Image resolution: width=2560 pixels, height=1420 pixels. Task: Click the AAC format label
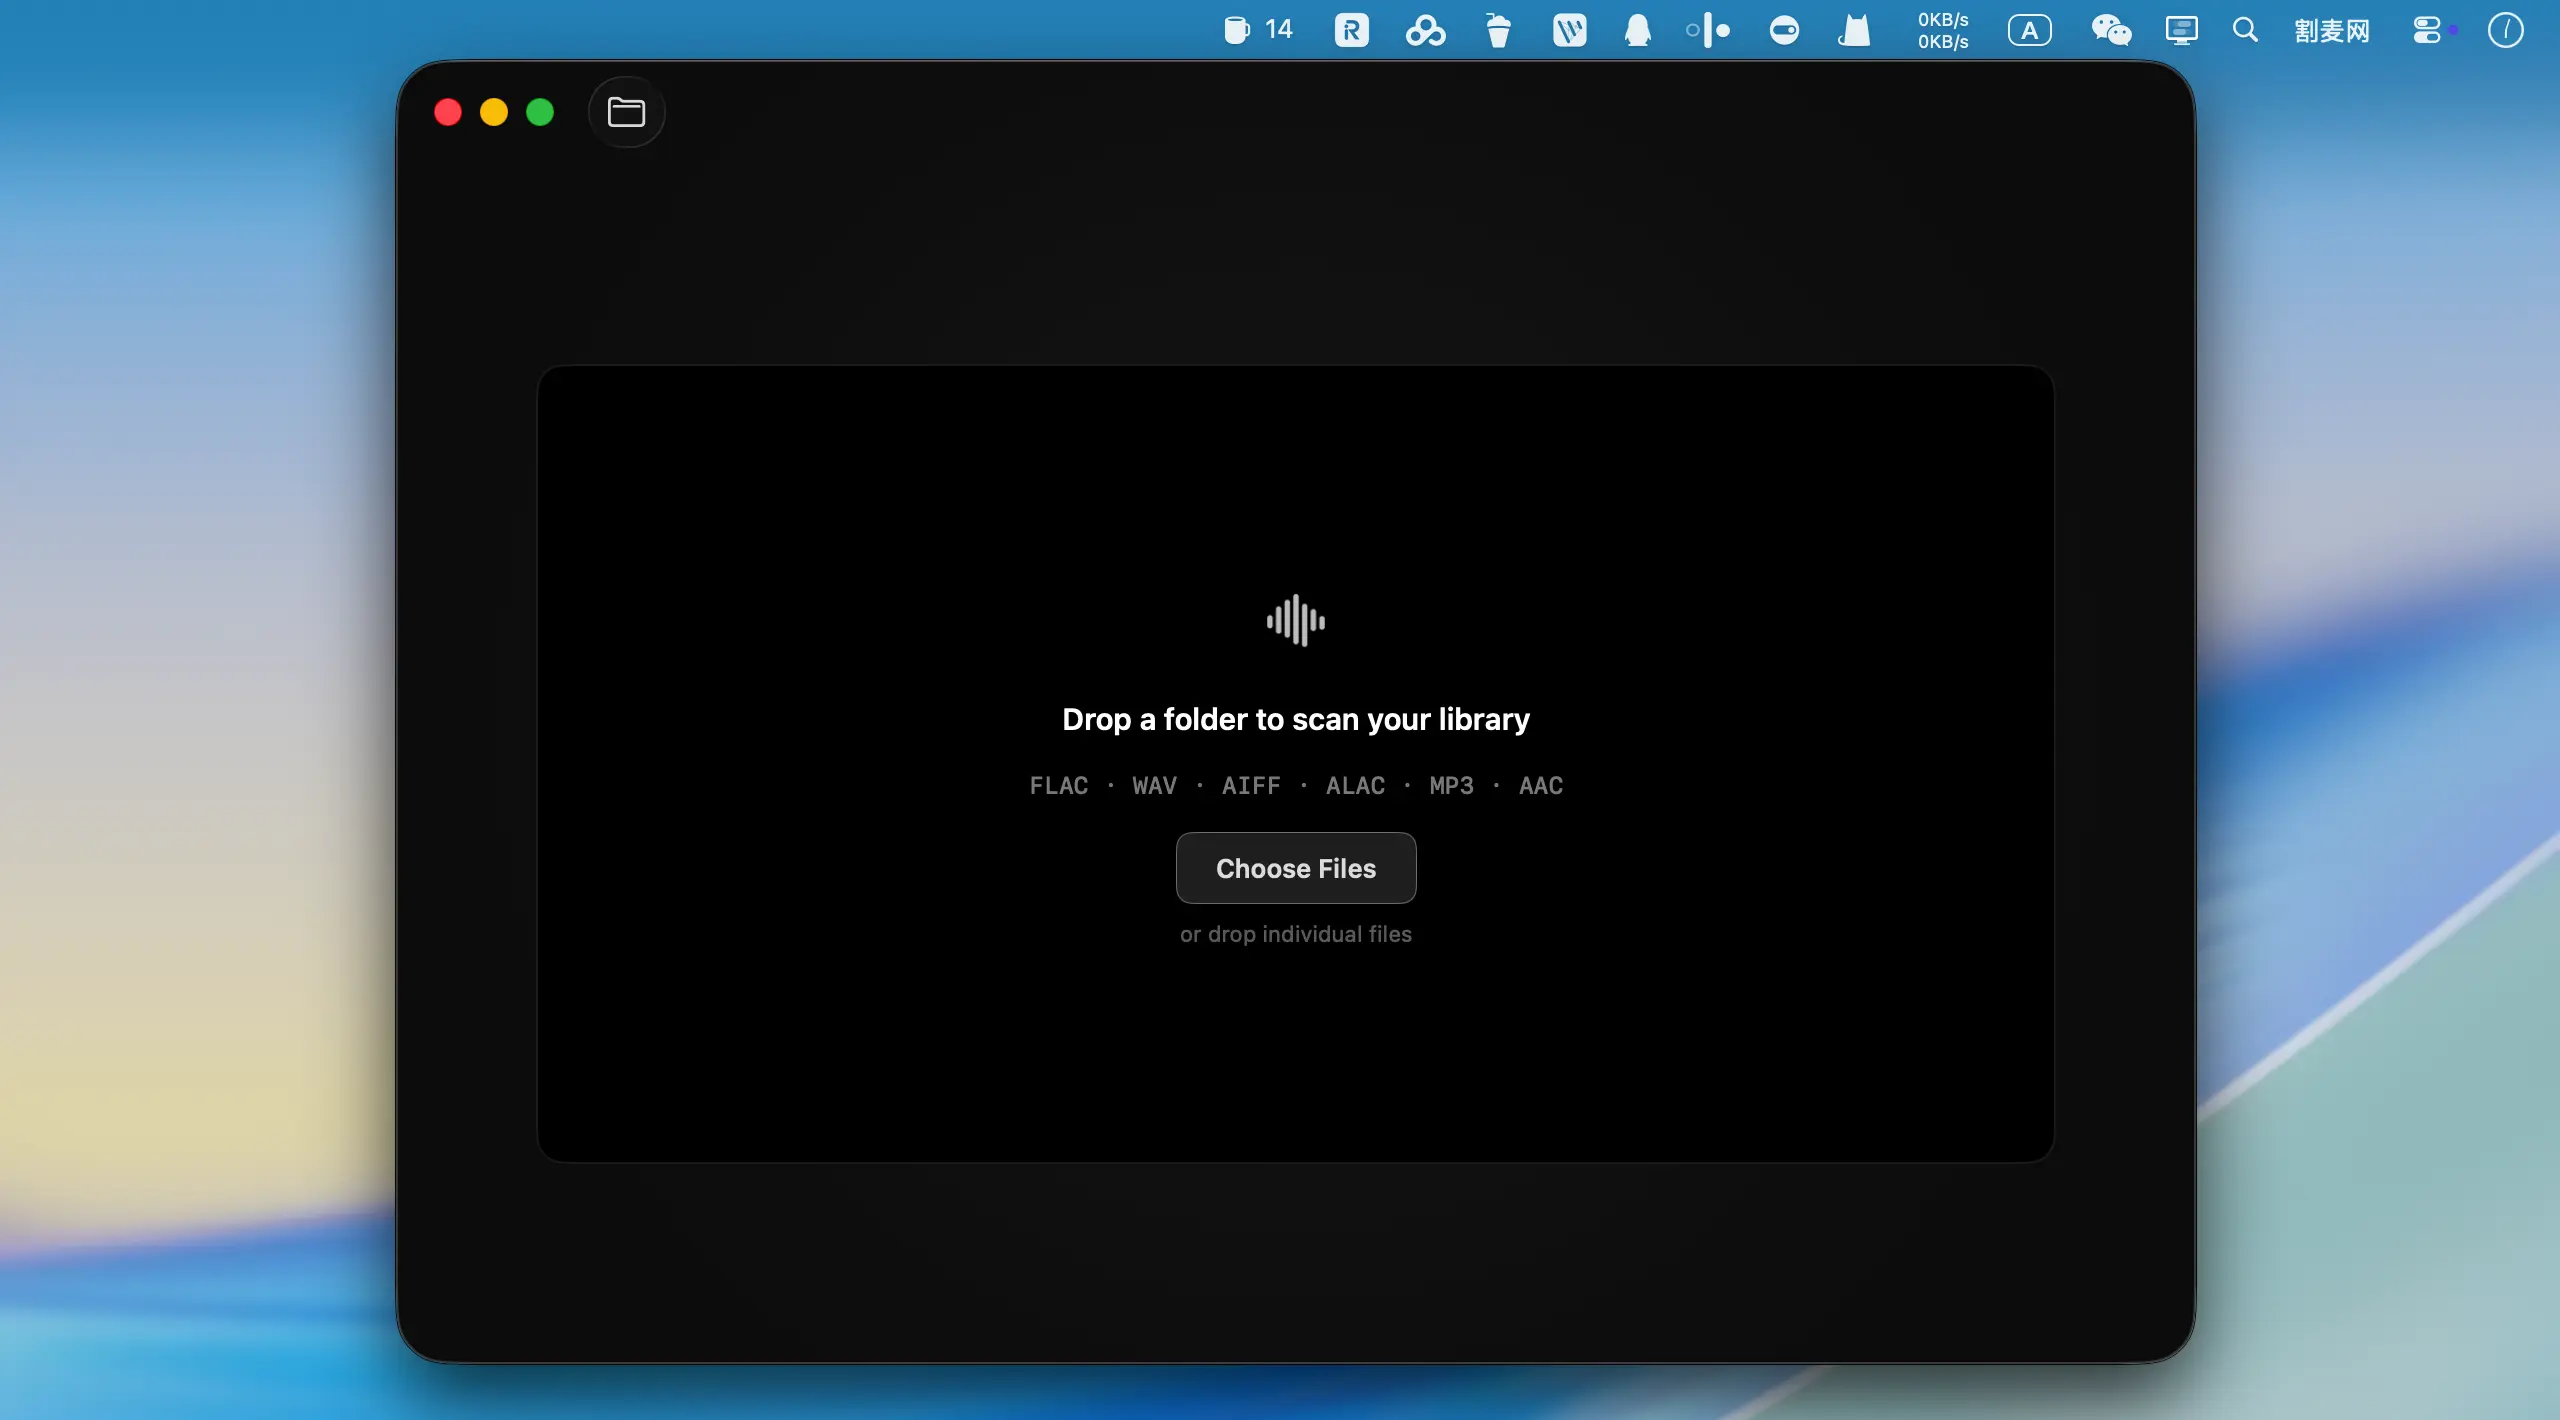click(1541, 786)
